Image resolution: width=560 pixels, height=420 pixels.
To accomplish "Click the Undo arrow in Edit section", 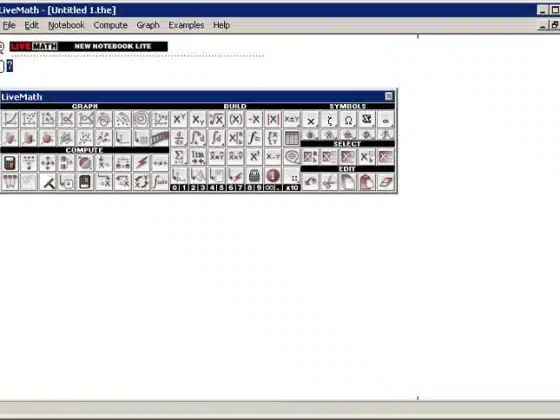I will (x=311, y=182).
